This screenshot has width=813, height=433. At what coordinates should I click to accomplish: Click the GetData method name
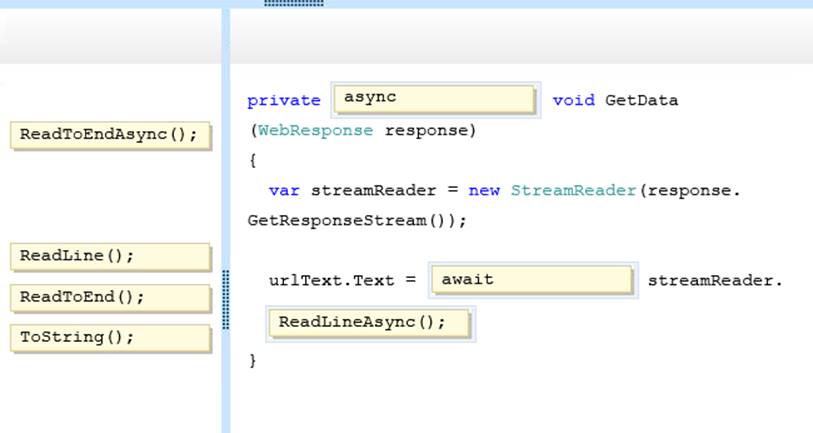pos(641,100)
